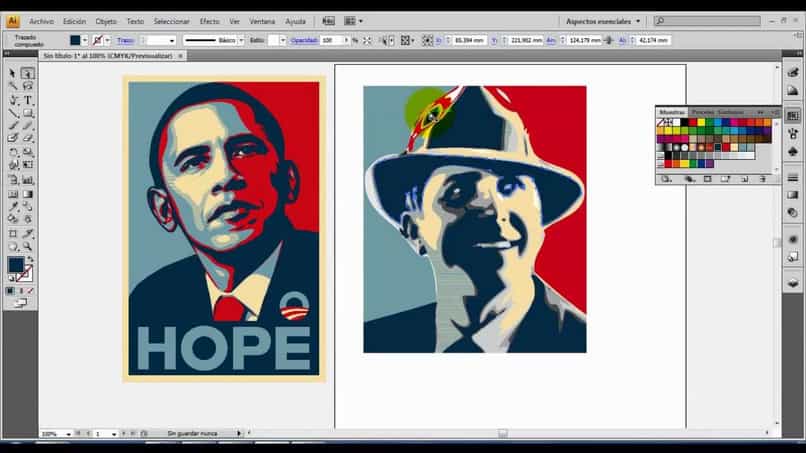The image size is (806, 453).
Task: Open the Symbols panel icon (club shape)
Action: click(793, 152)
